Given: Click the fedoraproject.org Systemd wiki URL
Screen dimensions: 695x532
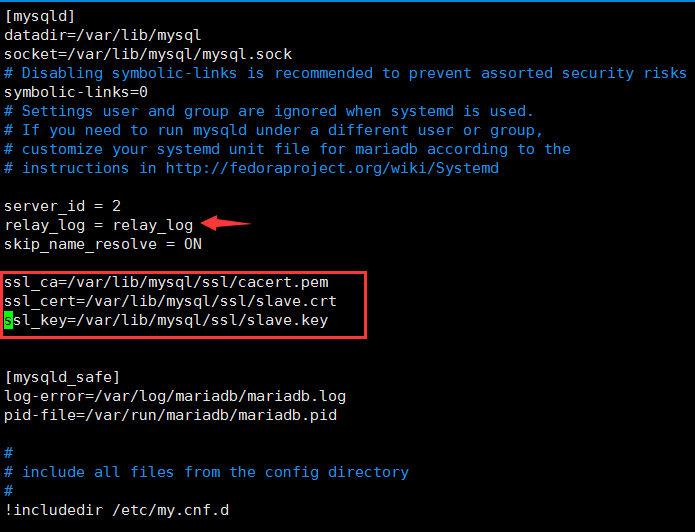Looking at the screenshot, I should point(332,168).
